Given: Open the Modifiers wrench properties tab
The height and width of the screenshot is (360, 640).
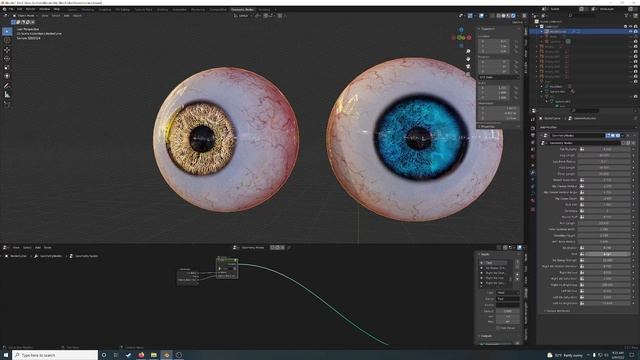Looking at the screenshot, I should 533,173.
